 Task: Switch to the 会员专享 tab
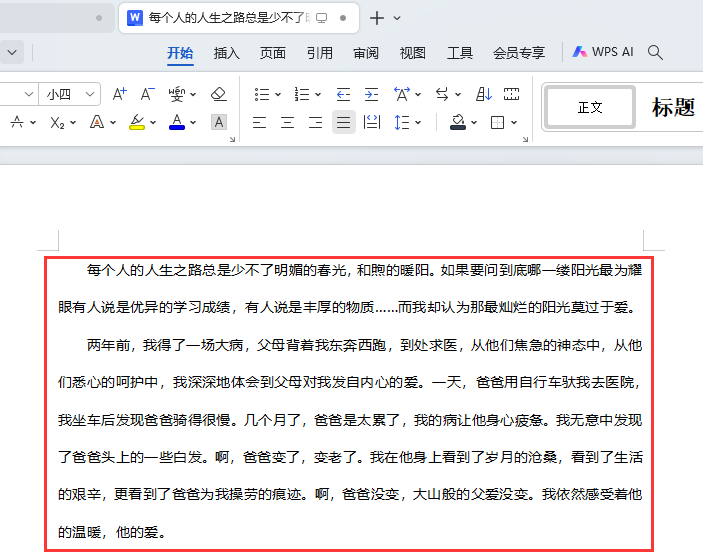click(x=519, y=53)
